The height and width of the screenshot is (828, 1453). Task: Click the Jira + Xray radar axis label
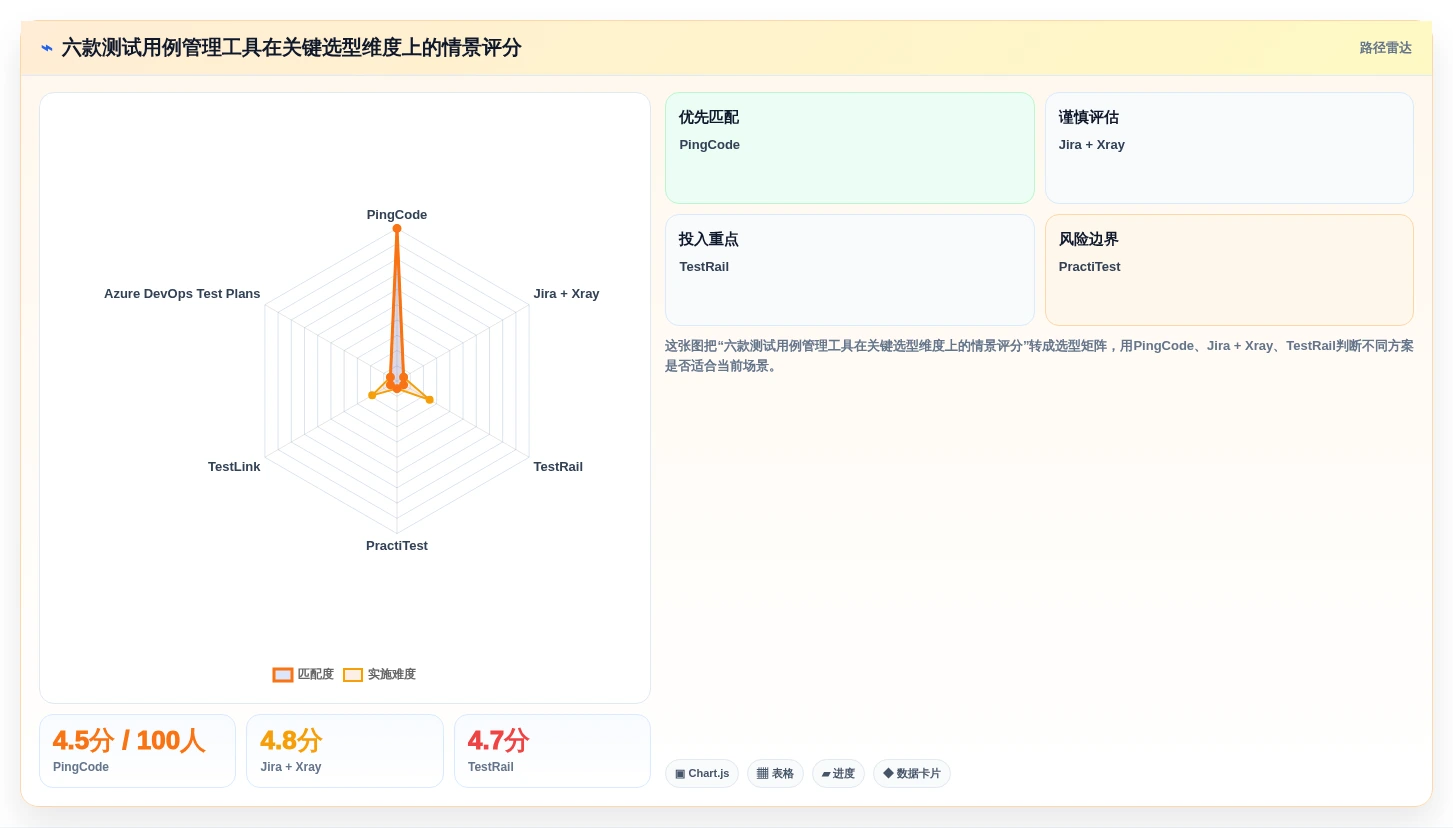pyautogui.click(x=566, y=294)
